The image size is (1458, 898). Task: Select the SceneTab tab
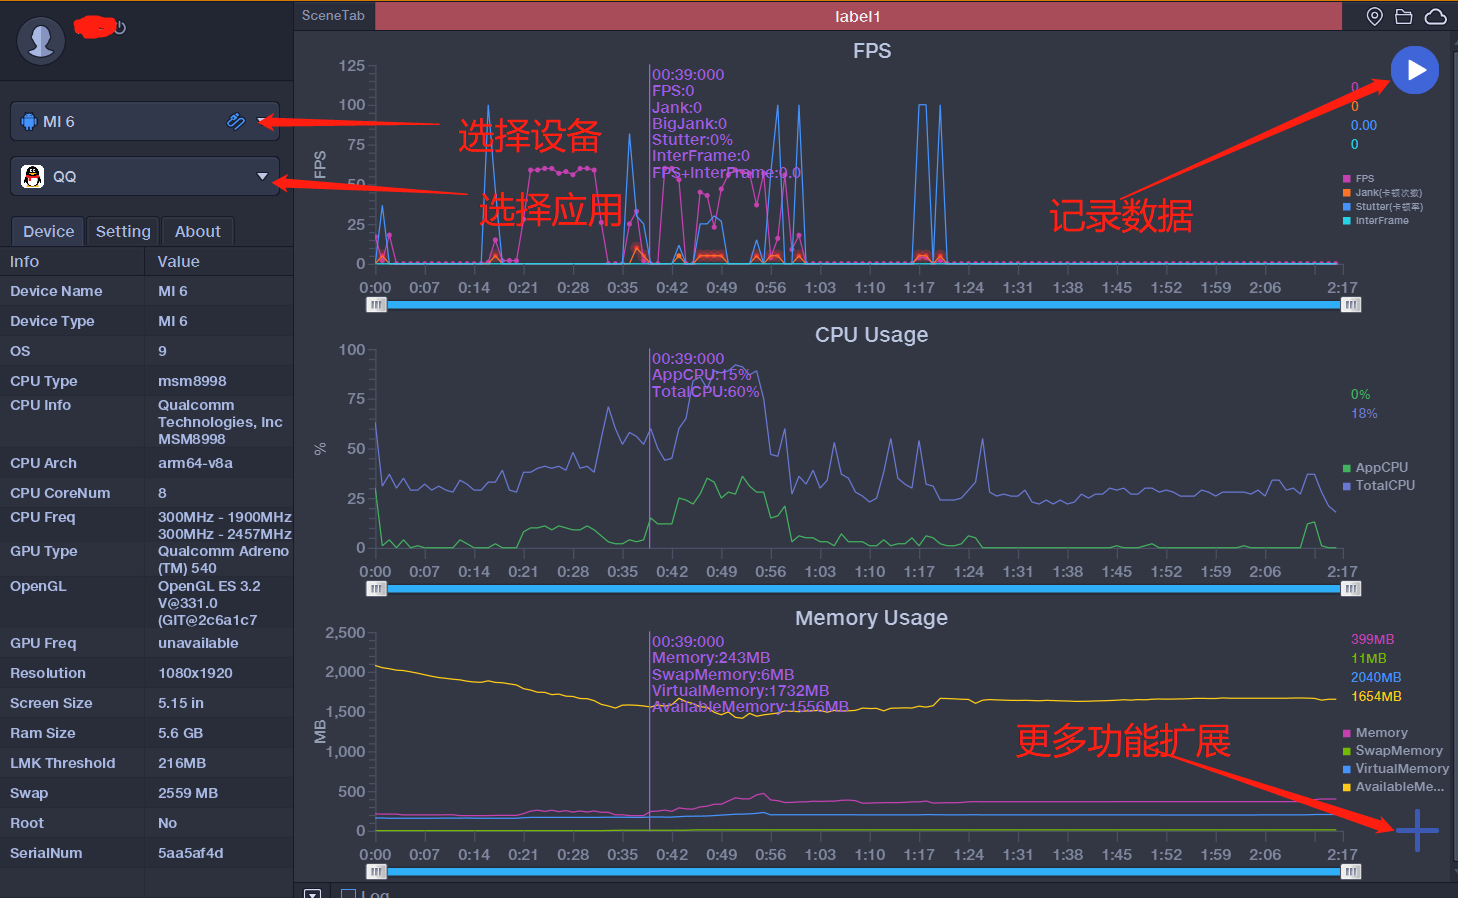tap(333, 15)
